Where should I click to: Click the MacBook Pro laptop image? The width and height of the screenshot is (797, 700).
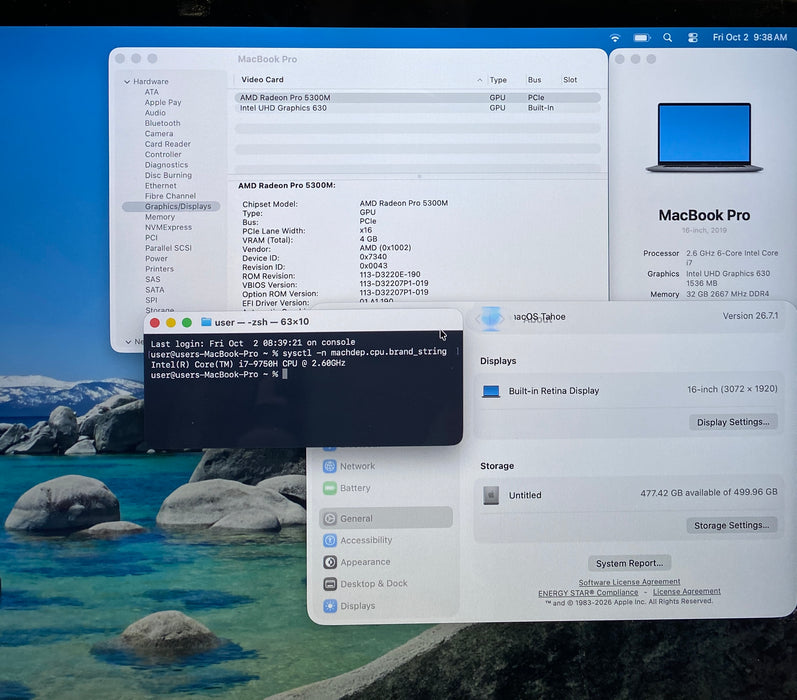tap(704, 137)
